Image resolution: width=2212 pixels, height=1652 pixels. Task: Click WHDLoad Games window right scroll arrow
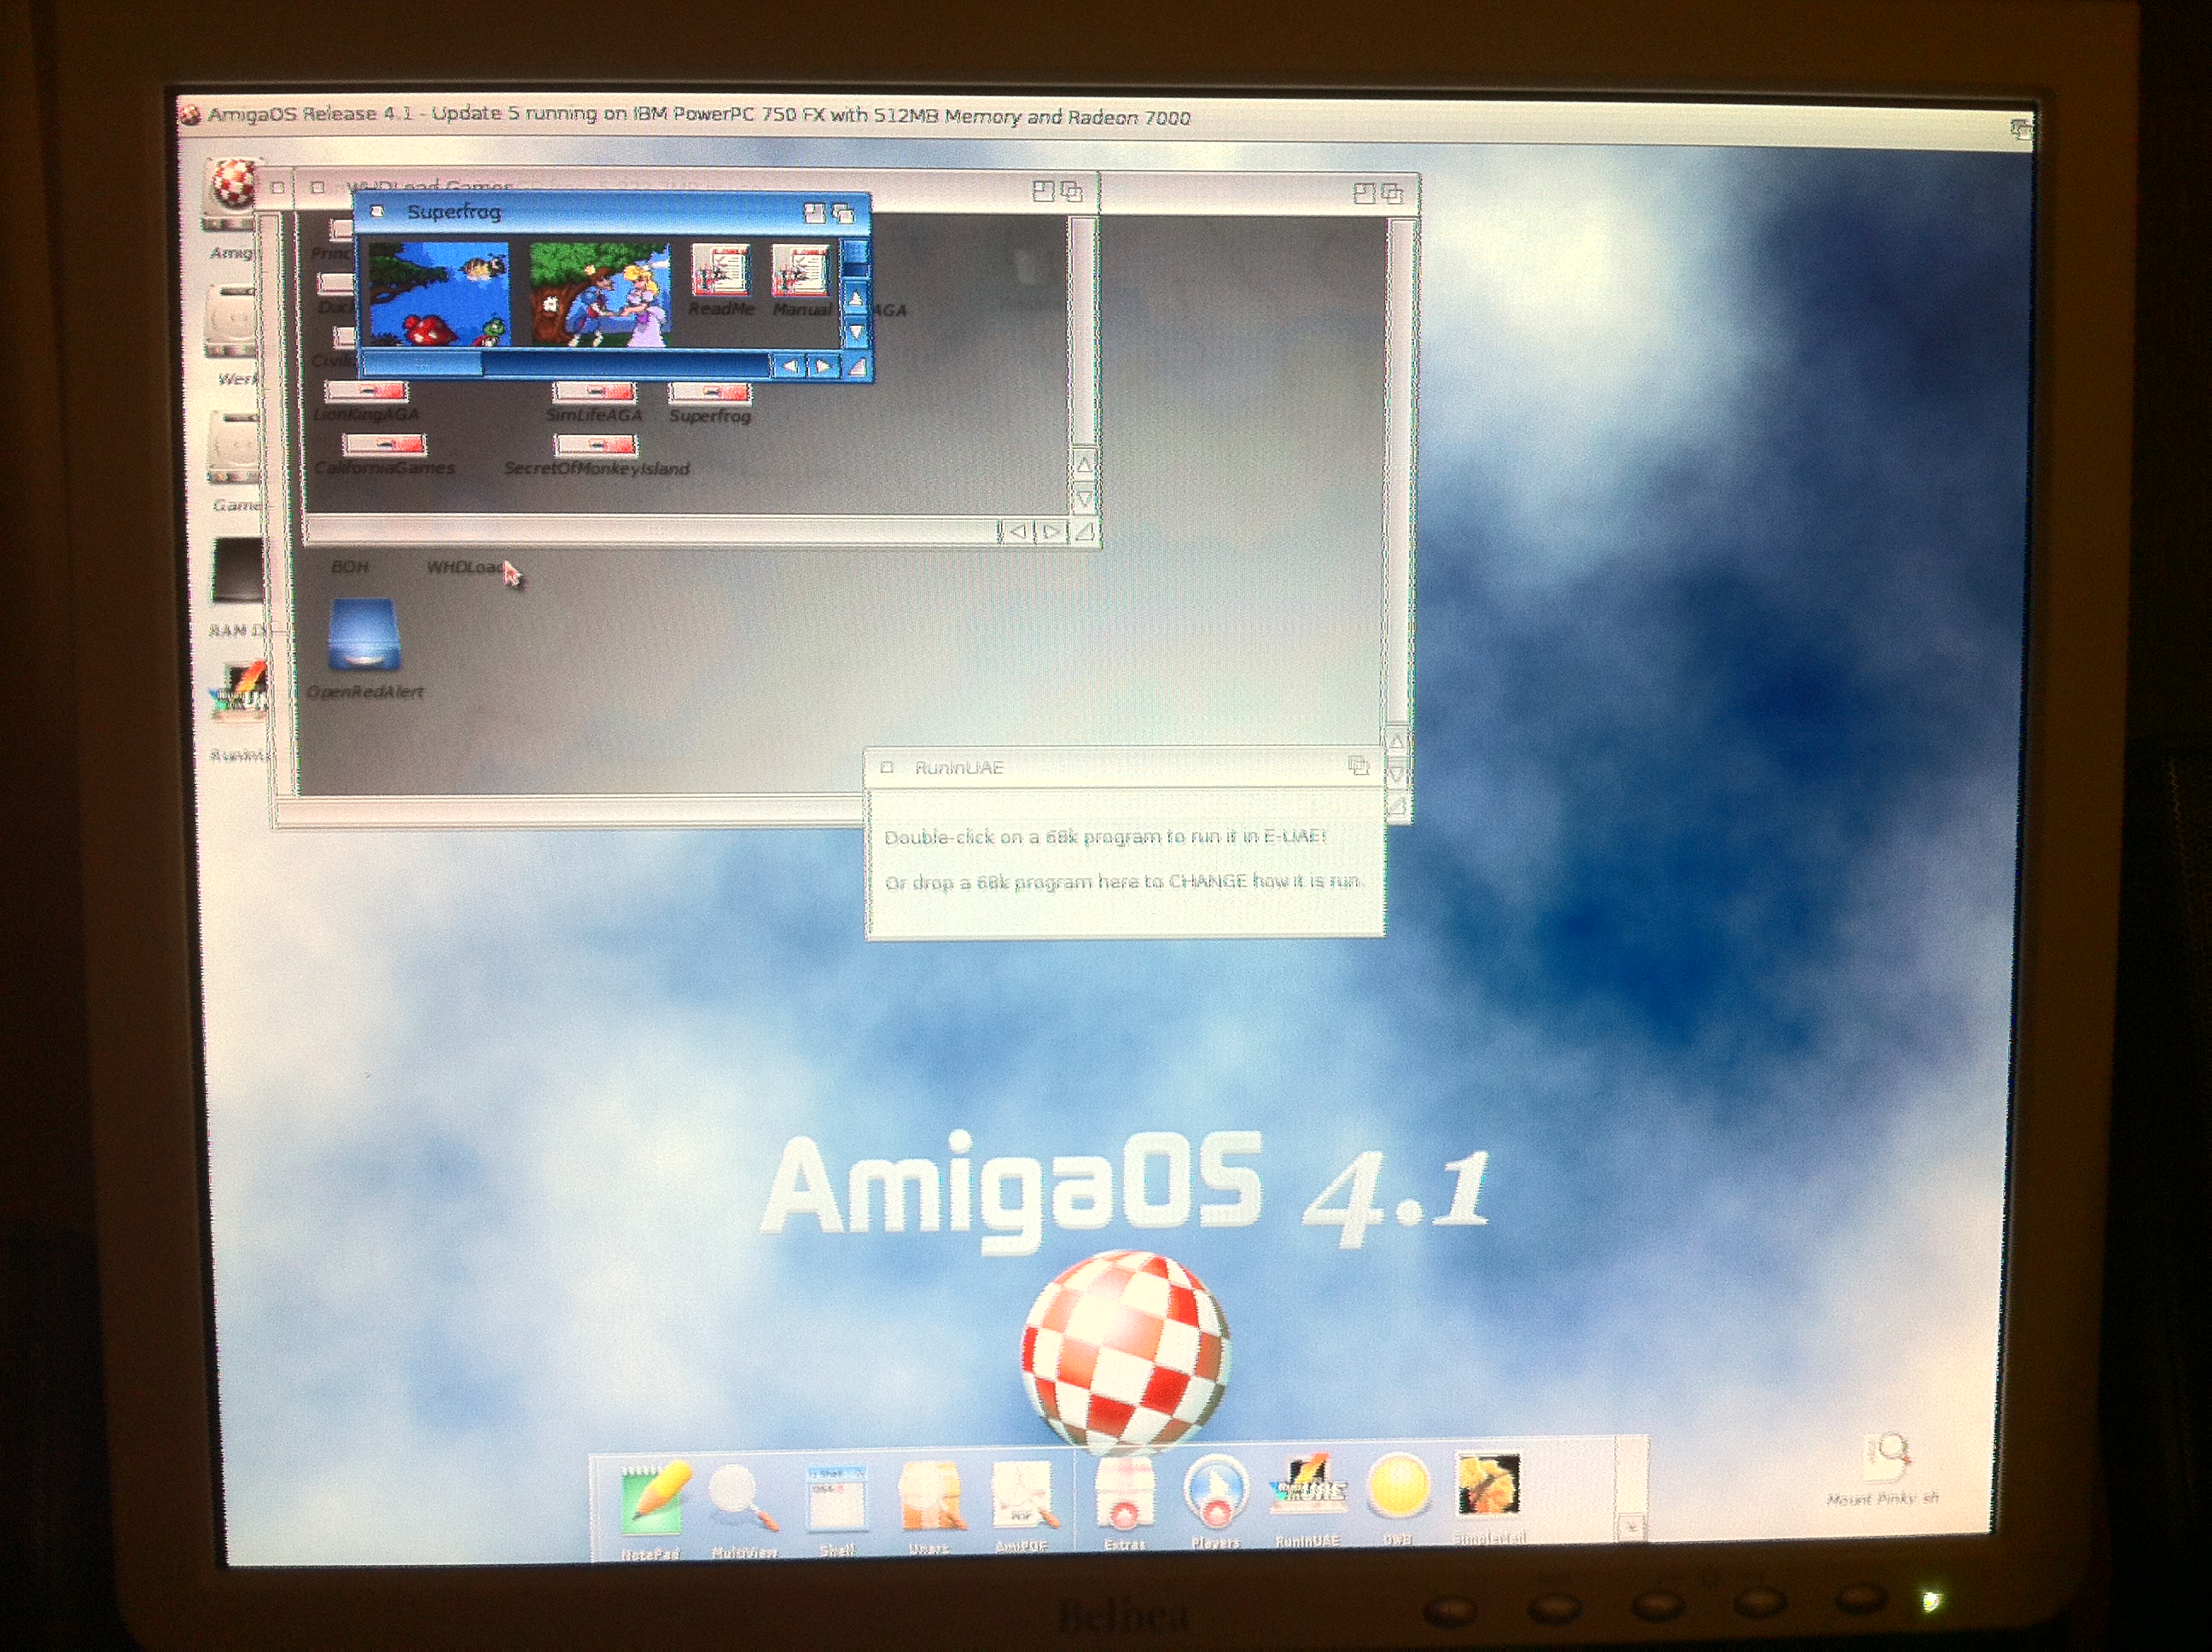(1051, 532)
